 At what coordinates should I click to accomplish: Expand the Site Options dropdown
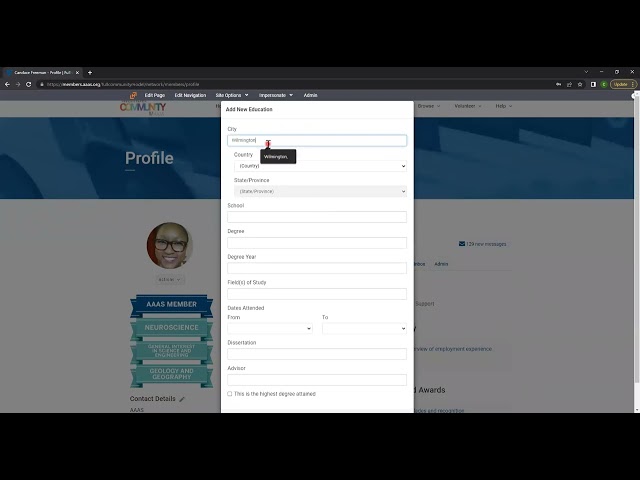(232, 95)
